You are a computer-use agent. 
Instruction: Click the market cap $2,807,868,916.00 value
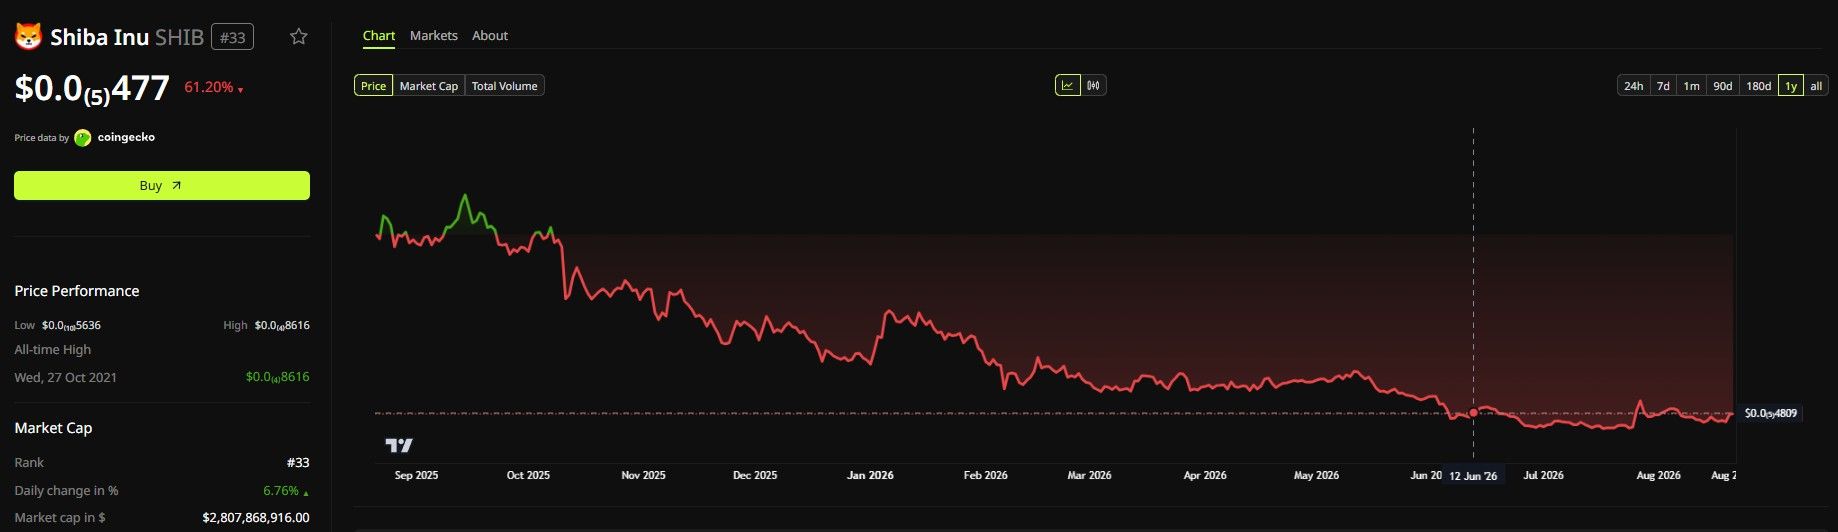256,518
